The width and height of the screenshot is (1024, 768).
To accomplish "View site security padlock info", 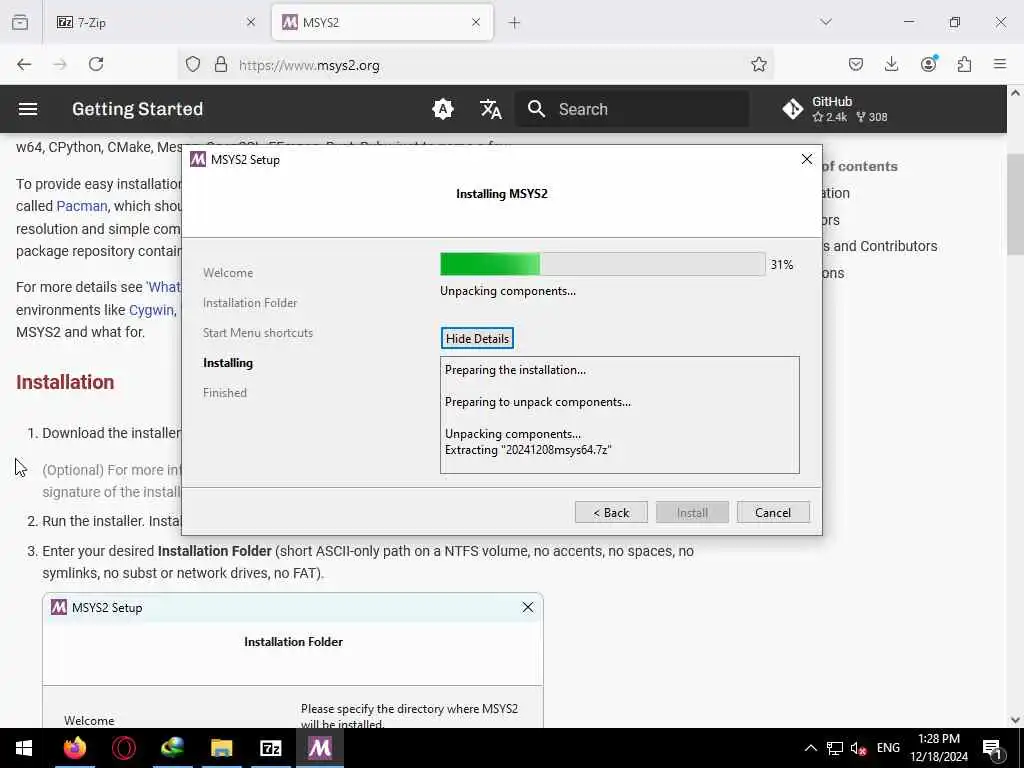I will point(221,65).
